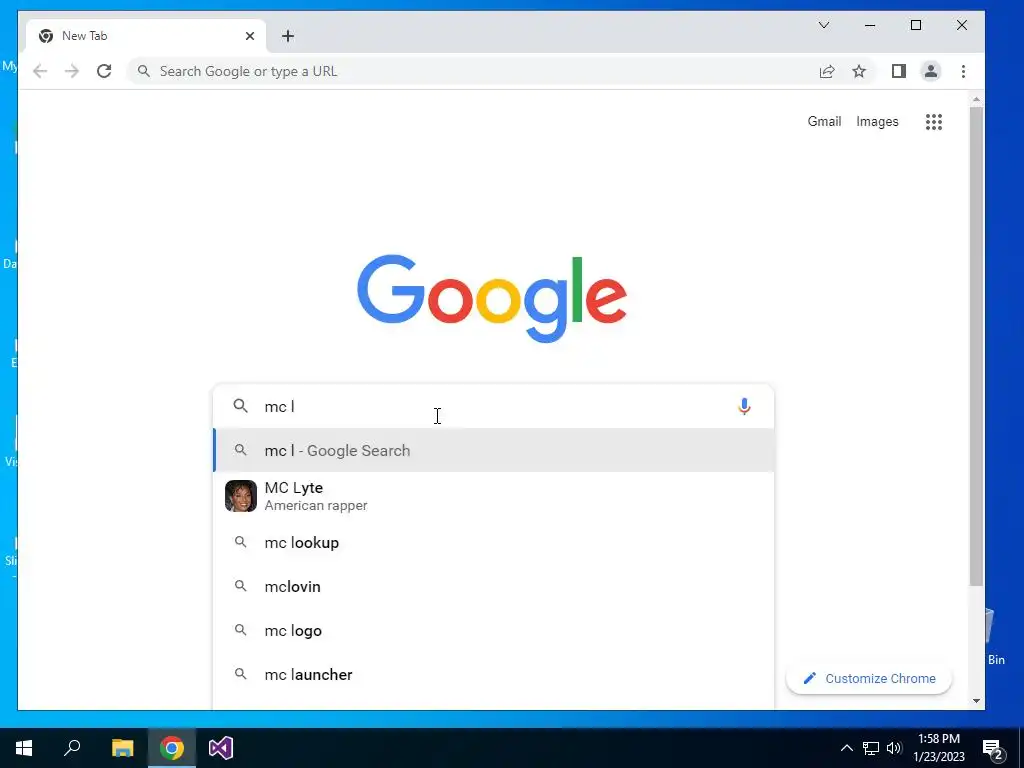The image size is (1024, 768).
Task: Open Chrome side panel
Action: (899, 71)
